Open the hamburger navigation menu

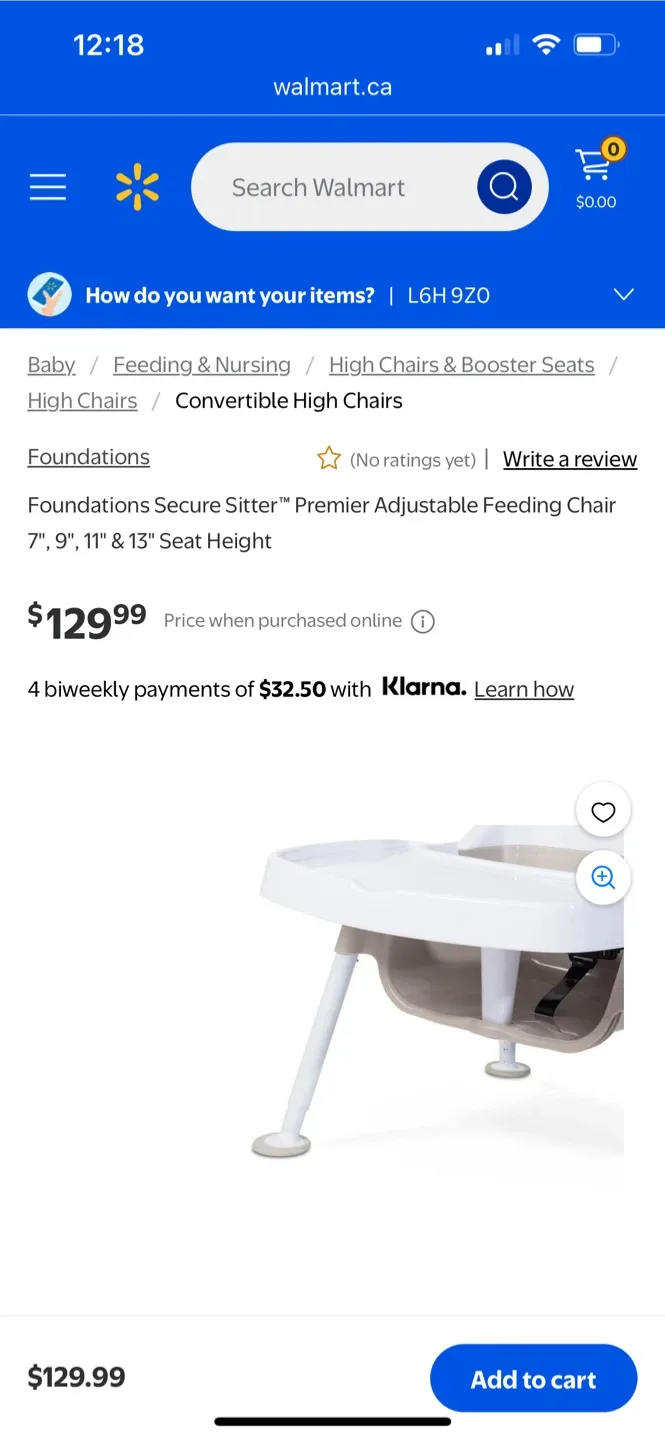click(47, 186)
